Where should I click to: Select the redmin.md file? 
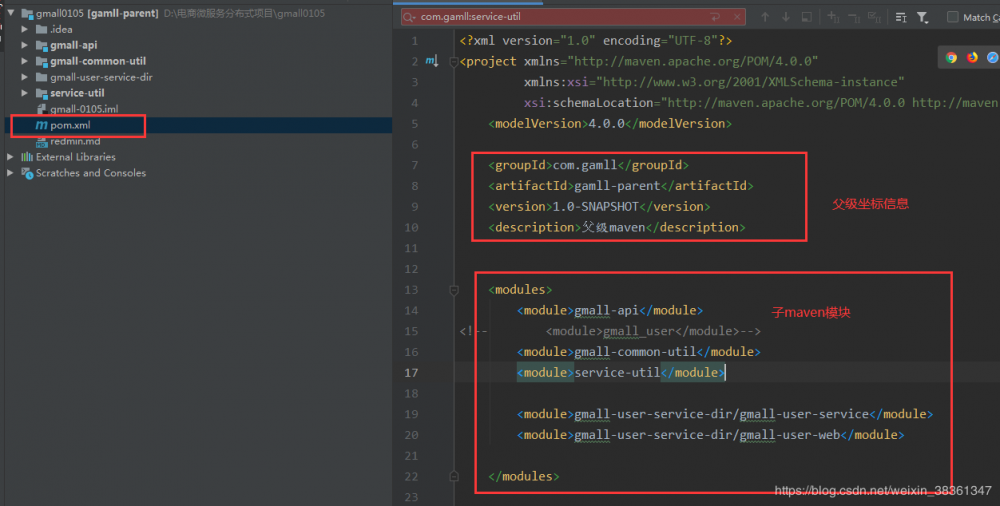point(76,141)
